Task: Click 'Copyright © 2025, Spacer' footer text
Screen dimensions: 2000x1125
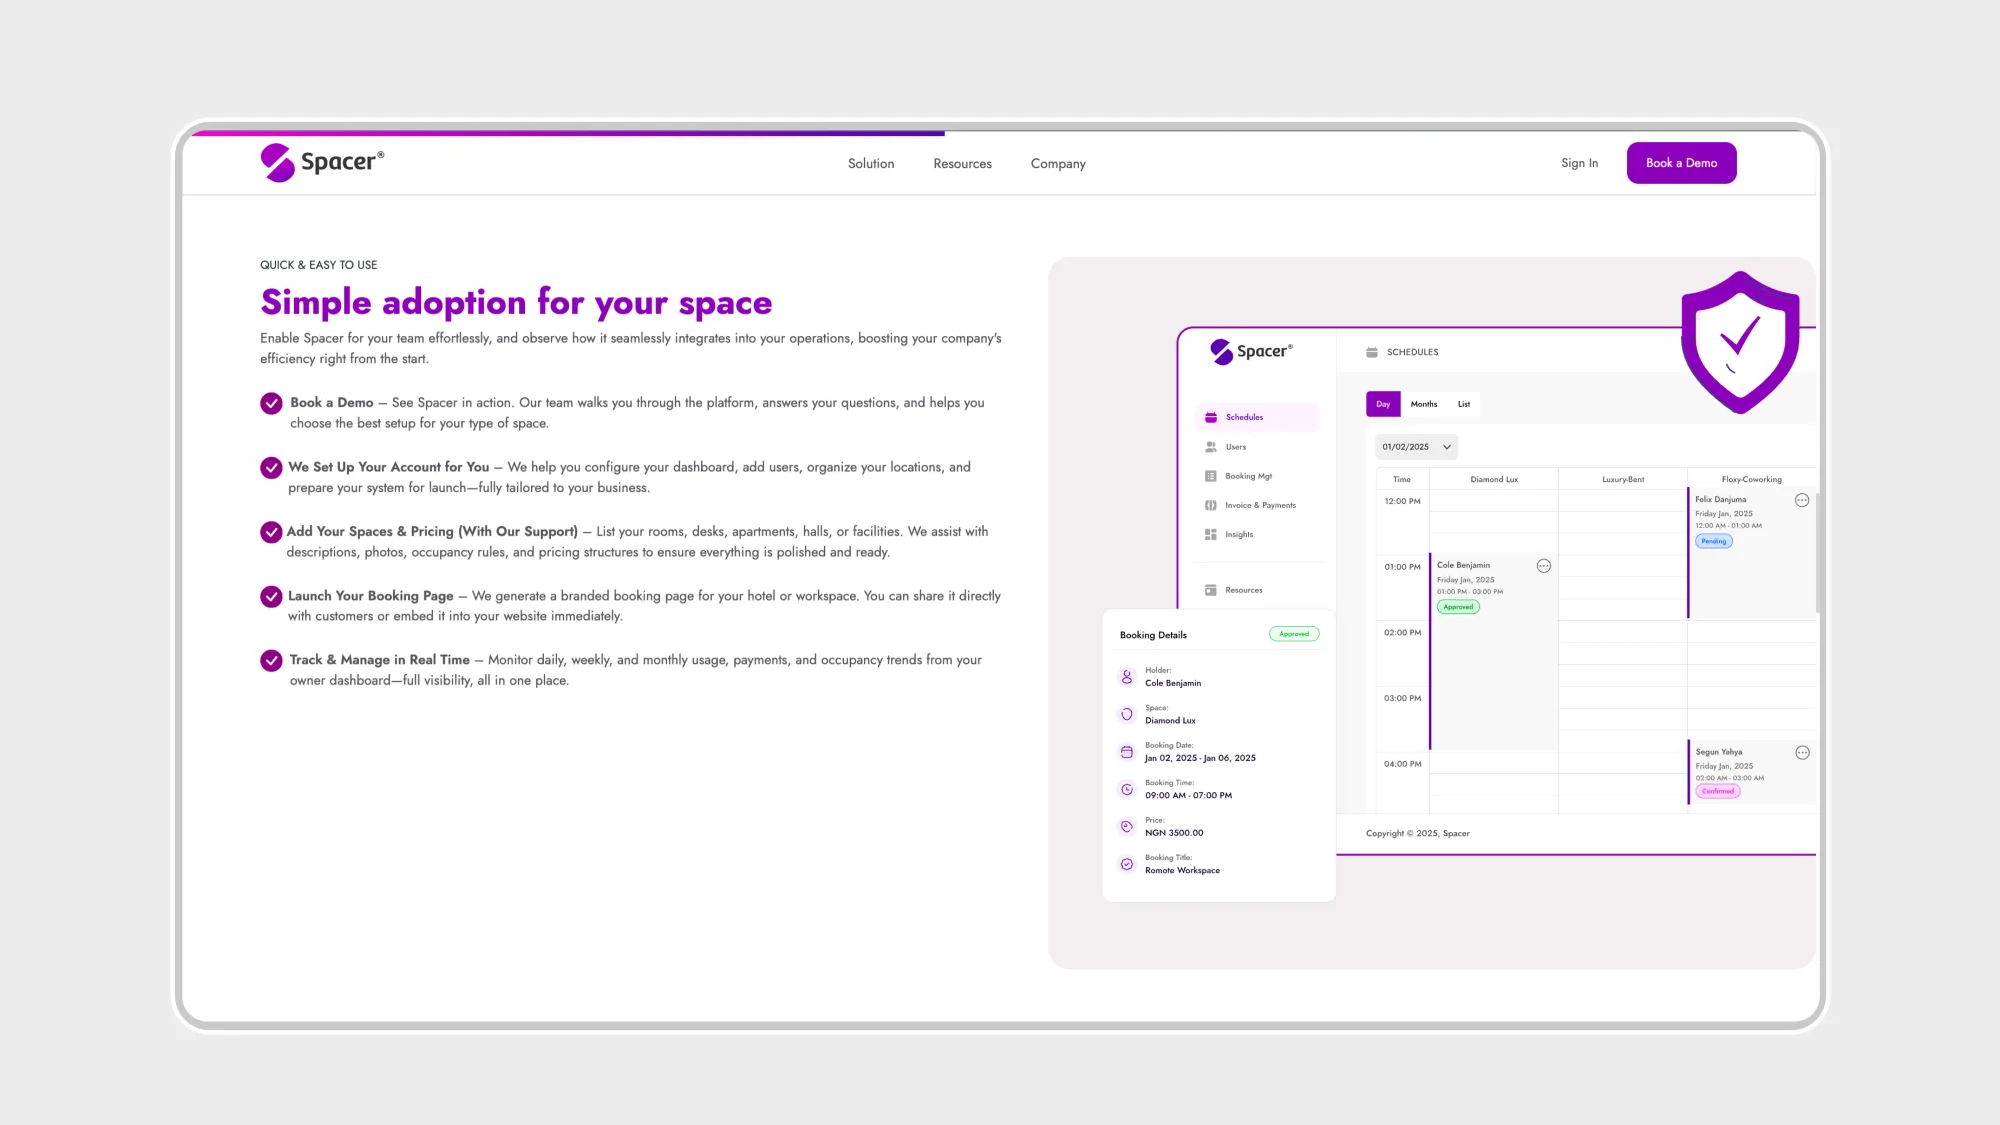Action: coord(1418,834)
